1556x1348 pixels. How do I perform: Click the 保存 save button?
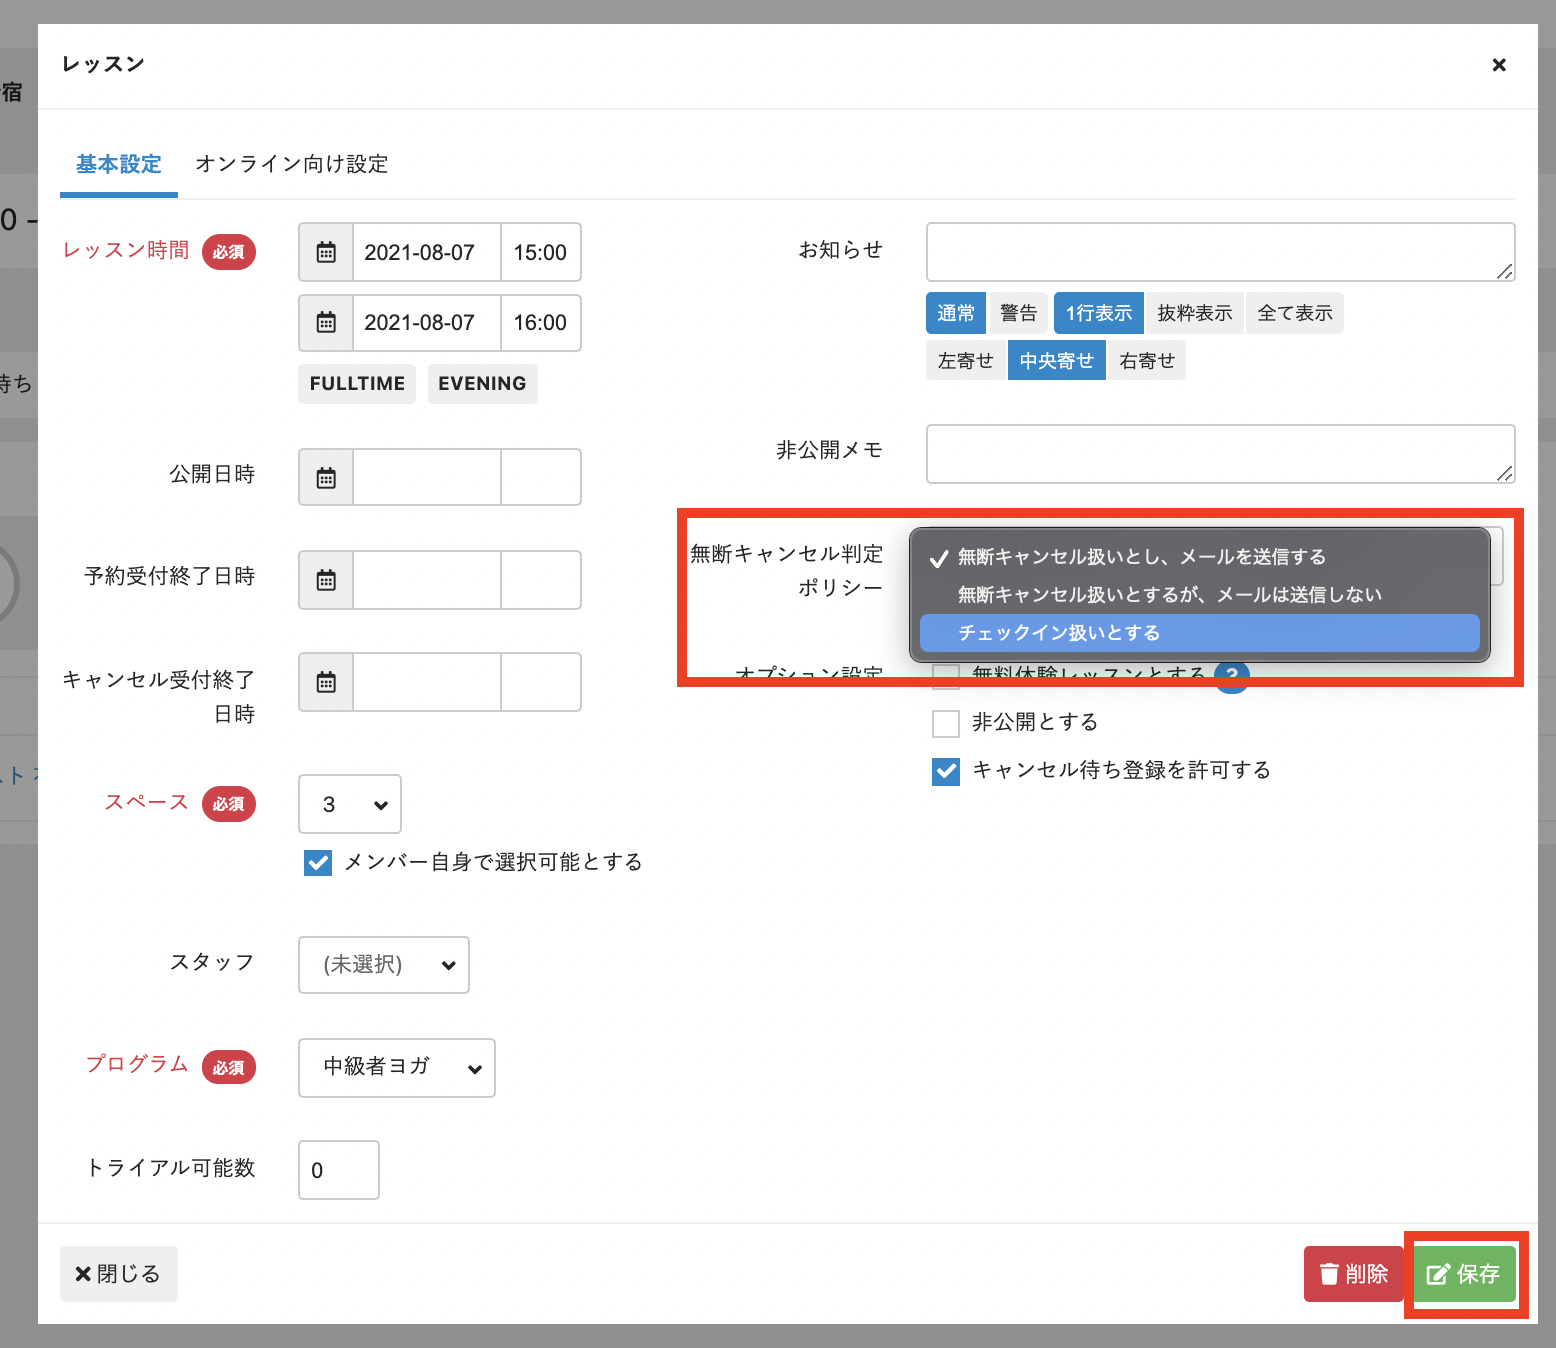tap(1465, 1274)
